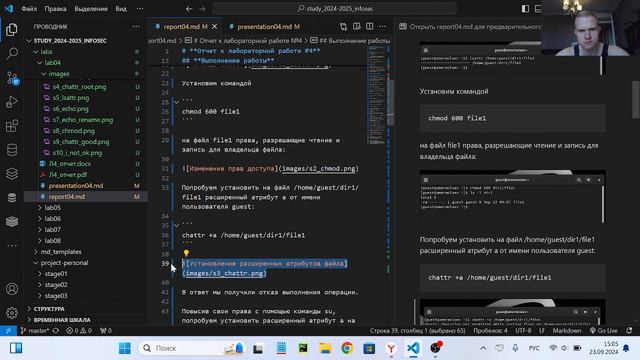
Task: Split the editor right
Action: tap(370, 27)
